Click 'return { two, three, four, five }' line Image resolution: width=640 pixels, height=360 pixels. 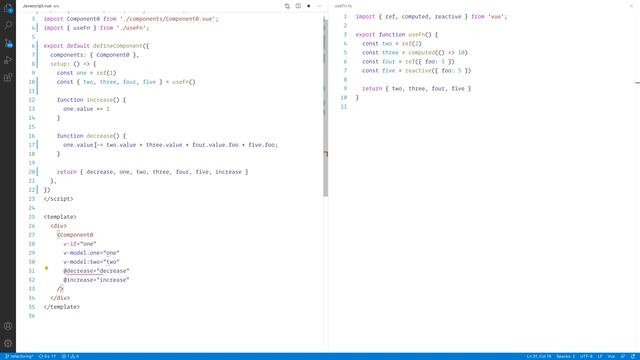(416, 89)
